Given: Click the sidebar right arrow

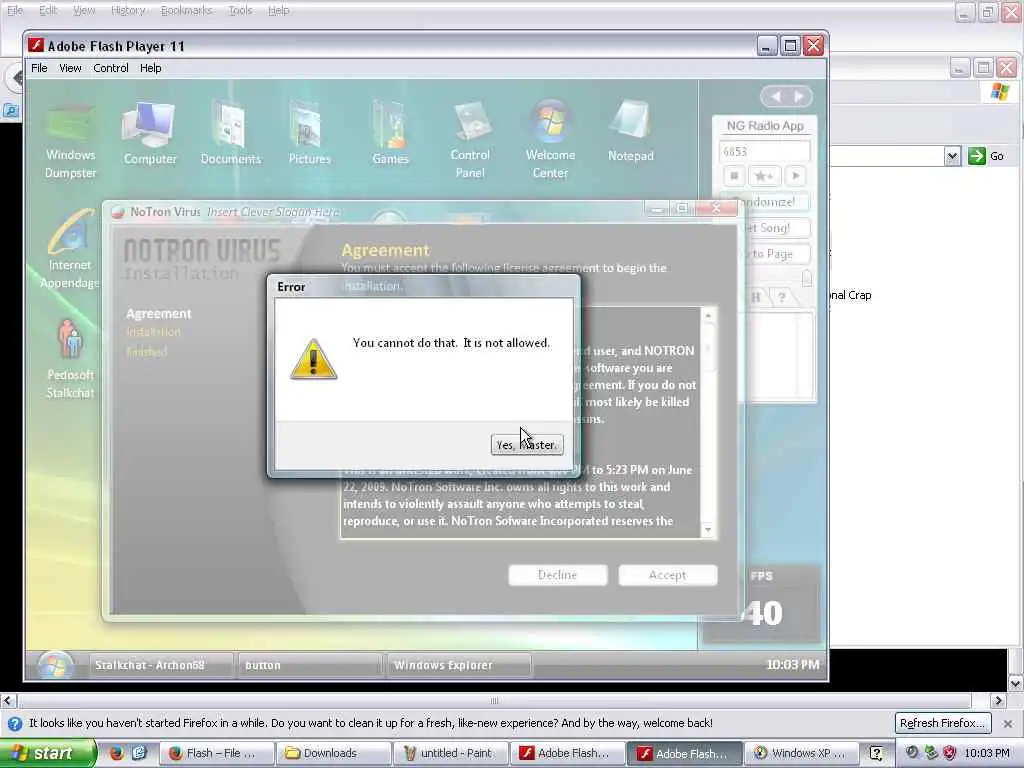Looking at the screenshot, I should [799, 97].
